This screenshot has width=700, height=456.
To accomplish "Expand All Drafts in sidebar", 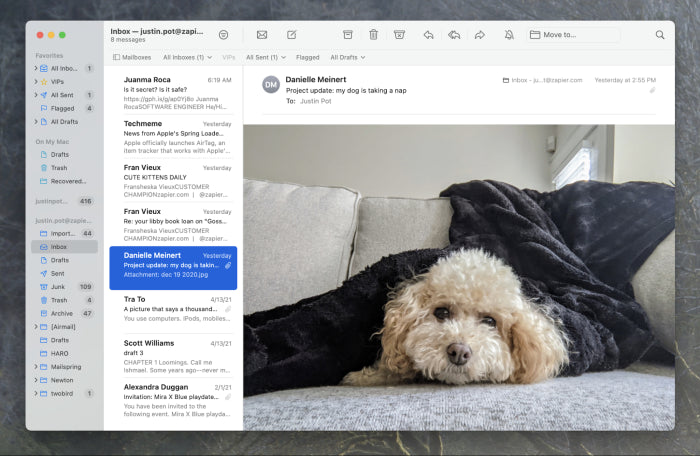I will pyautogui.click(x=36, y=121).
